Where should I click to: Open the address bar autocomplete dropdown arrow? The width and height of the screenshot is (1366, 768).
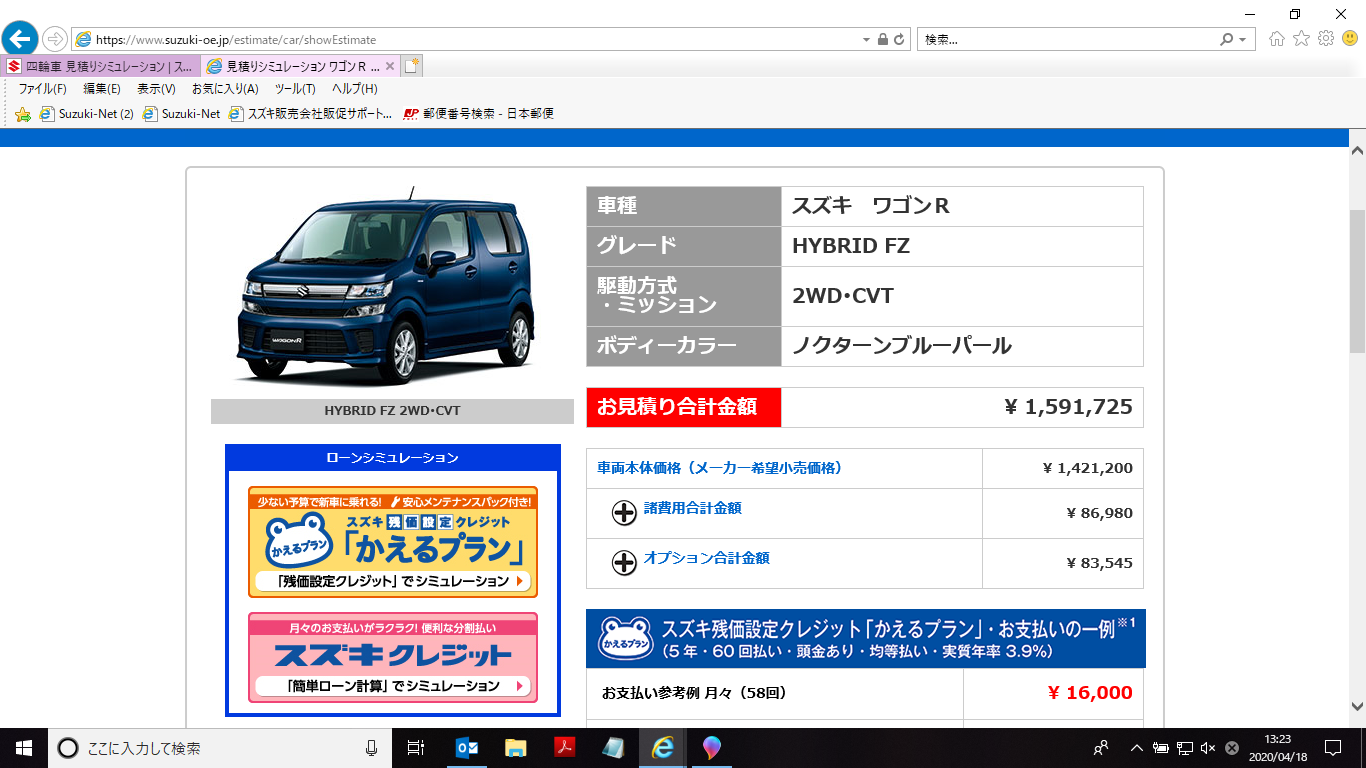coord(866,40)
